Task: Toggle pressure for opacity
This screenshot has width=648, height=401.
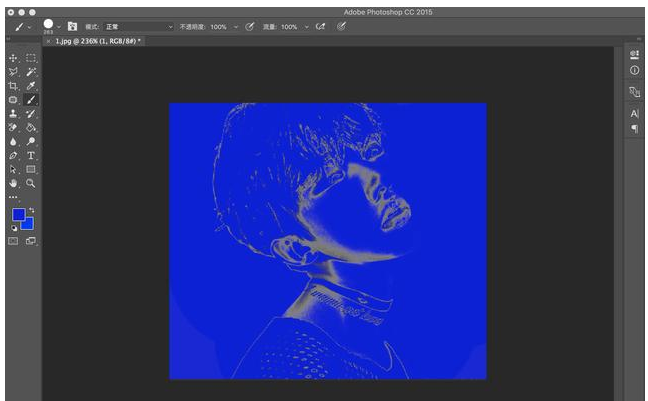Action: [250, 27]
